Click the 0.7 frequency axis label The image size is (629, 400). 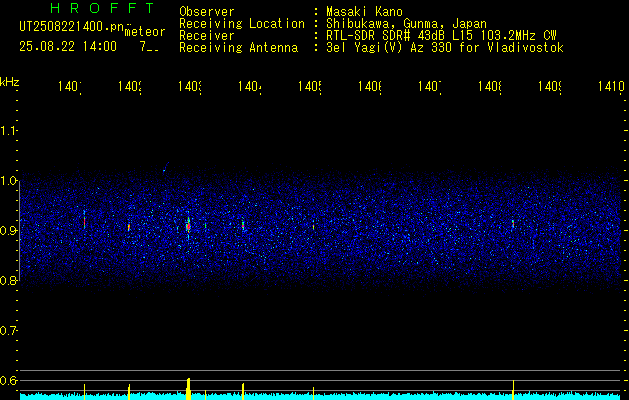click(8, 331)
